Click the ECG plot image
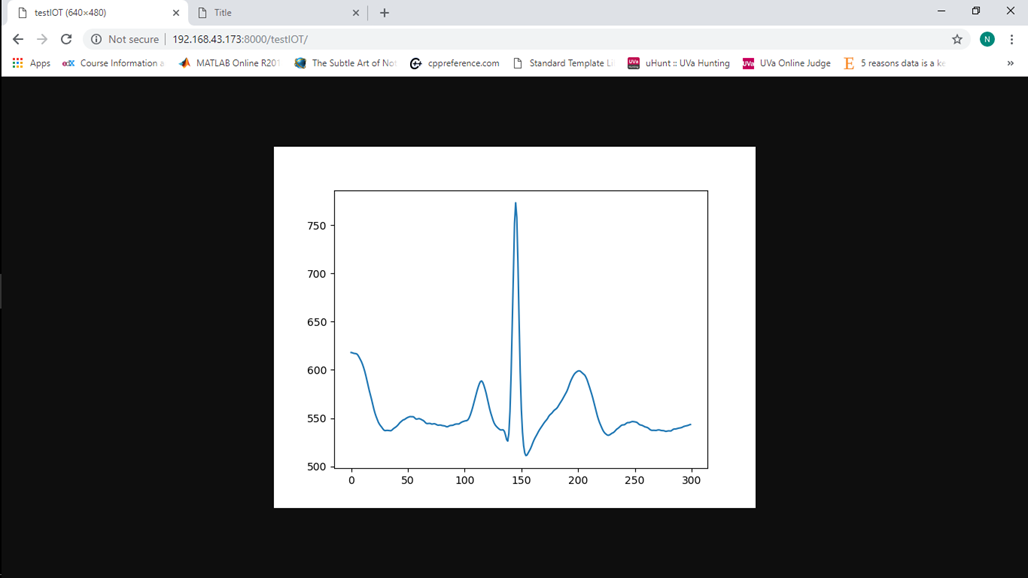This screenshot has height=578, width=1028. pos(515,327)
